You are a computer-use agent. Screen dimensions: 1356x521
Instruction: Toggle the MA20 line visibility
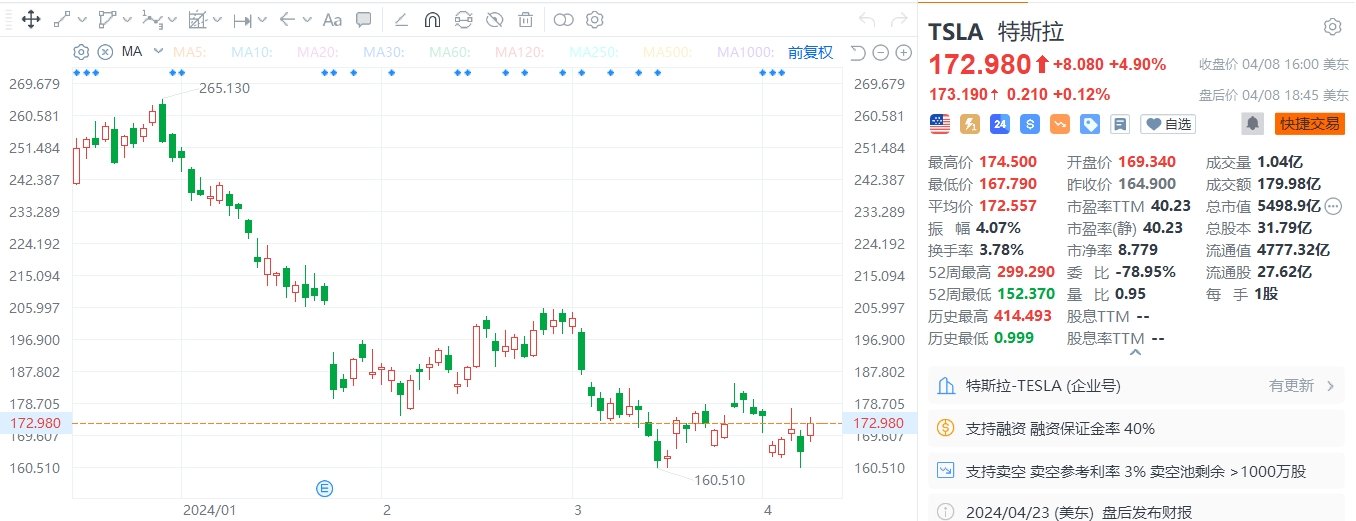coord(319,52)
